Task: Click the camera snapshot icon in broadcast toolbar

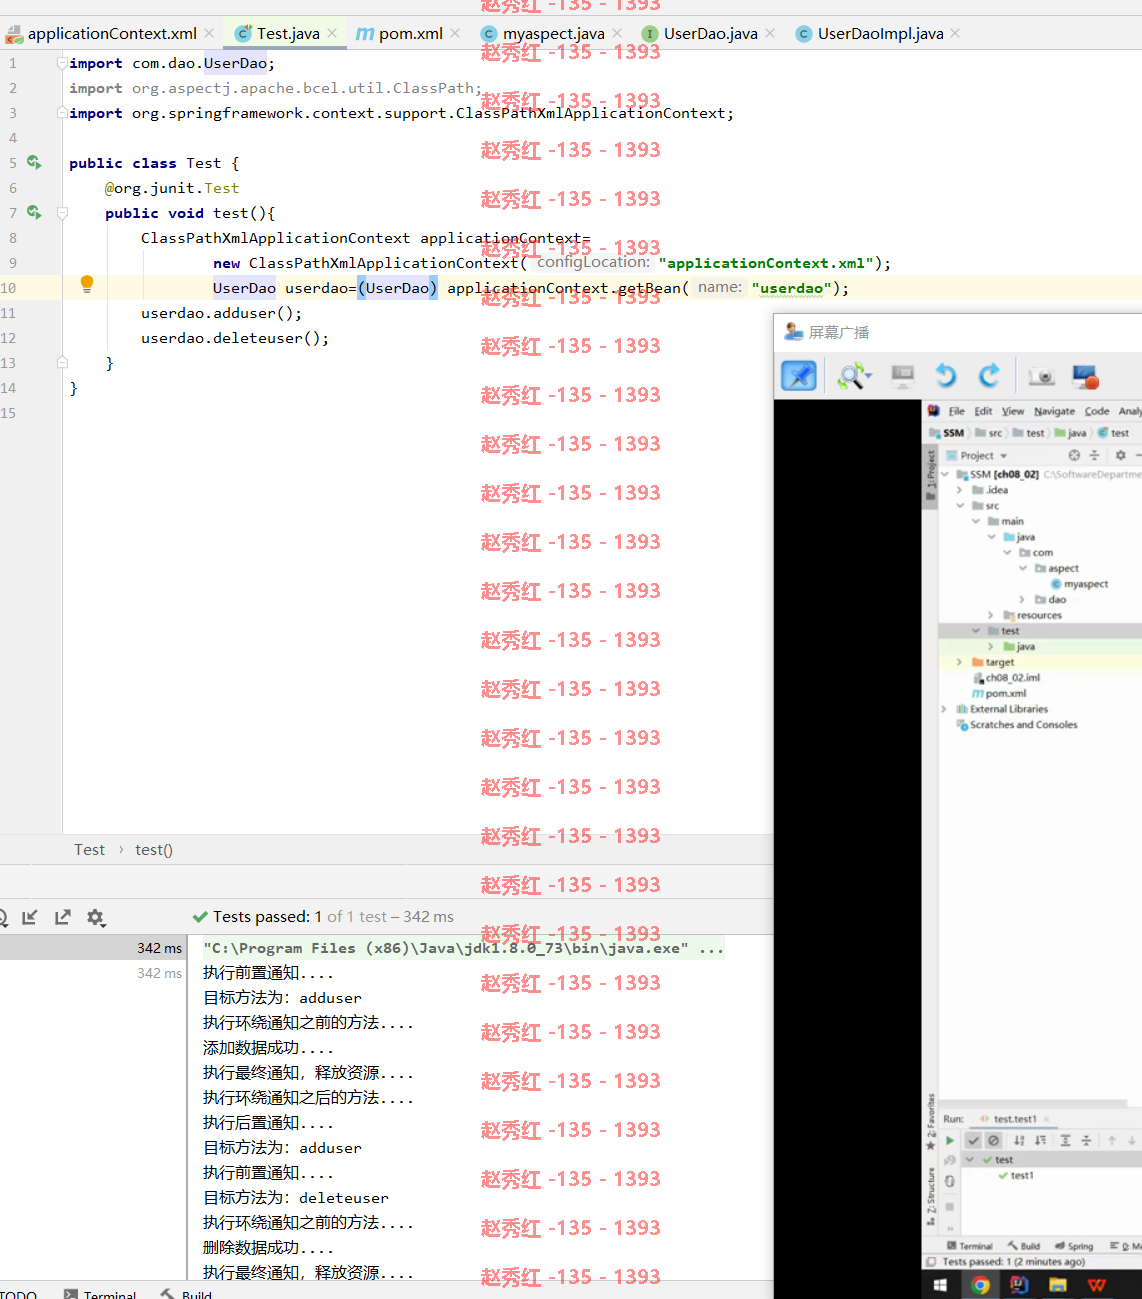Action: point(1042,376)
